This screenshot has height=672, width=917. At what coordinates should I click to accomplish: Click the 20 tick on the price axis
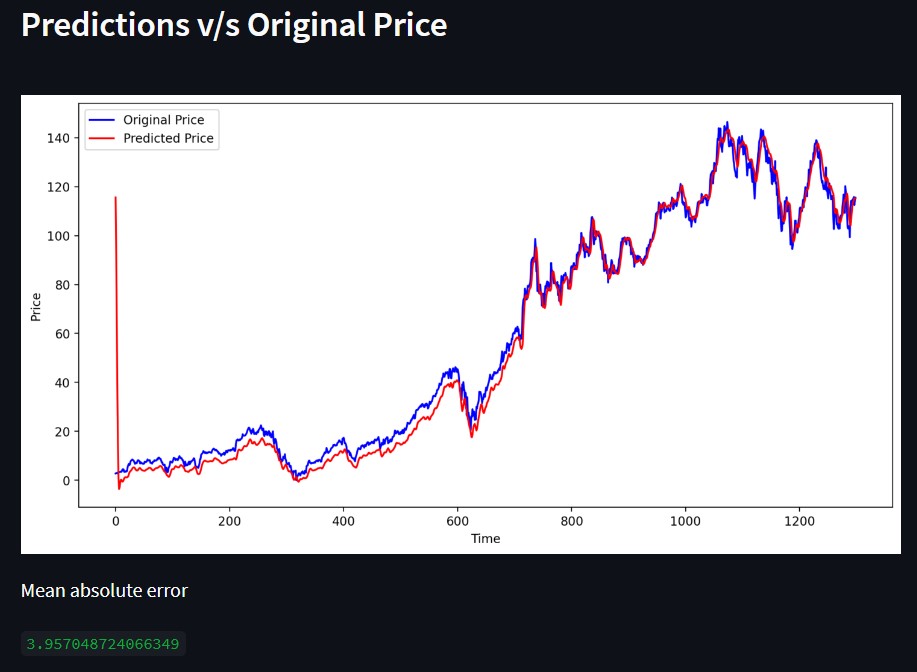(x=62, y=432)
